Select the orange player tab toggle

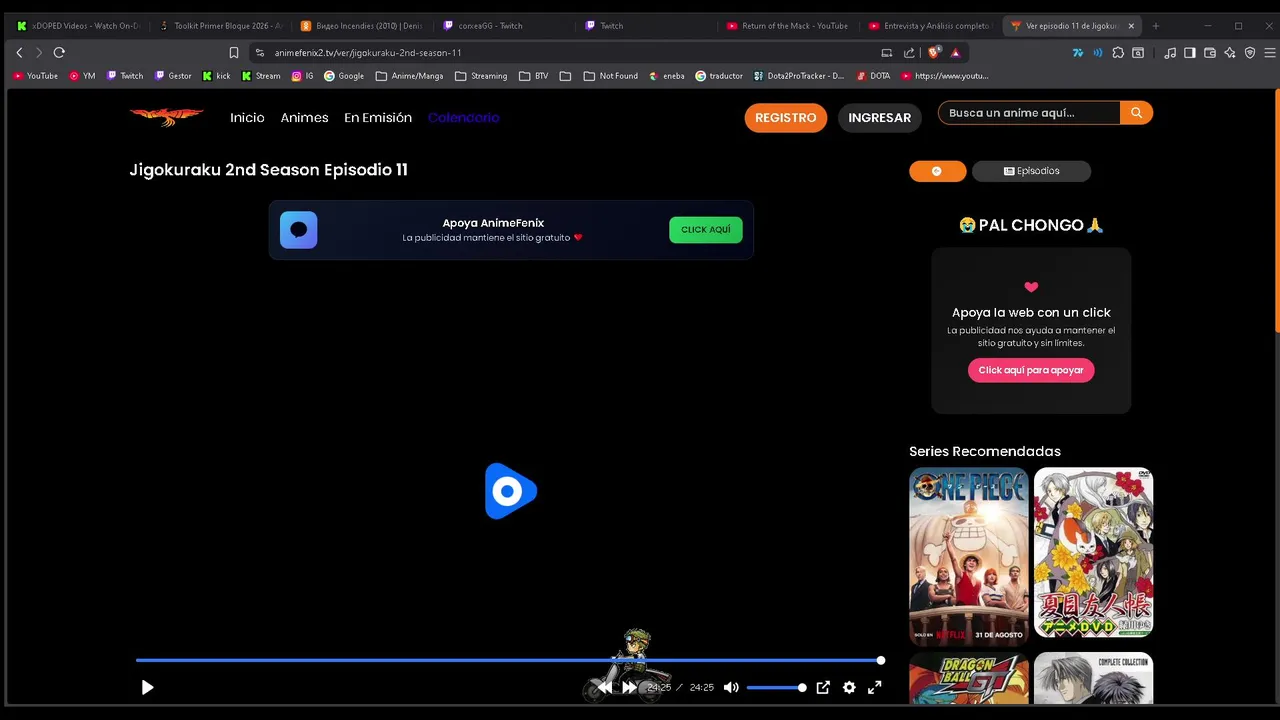tap(937, 171)
